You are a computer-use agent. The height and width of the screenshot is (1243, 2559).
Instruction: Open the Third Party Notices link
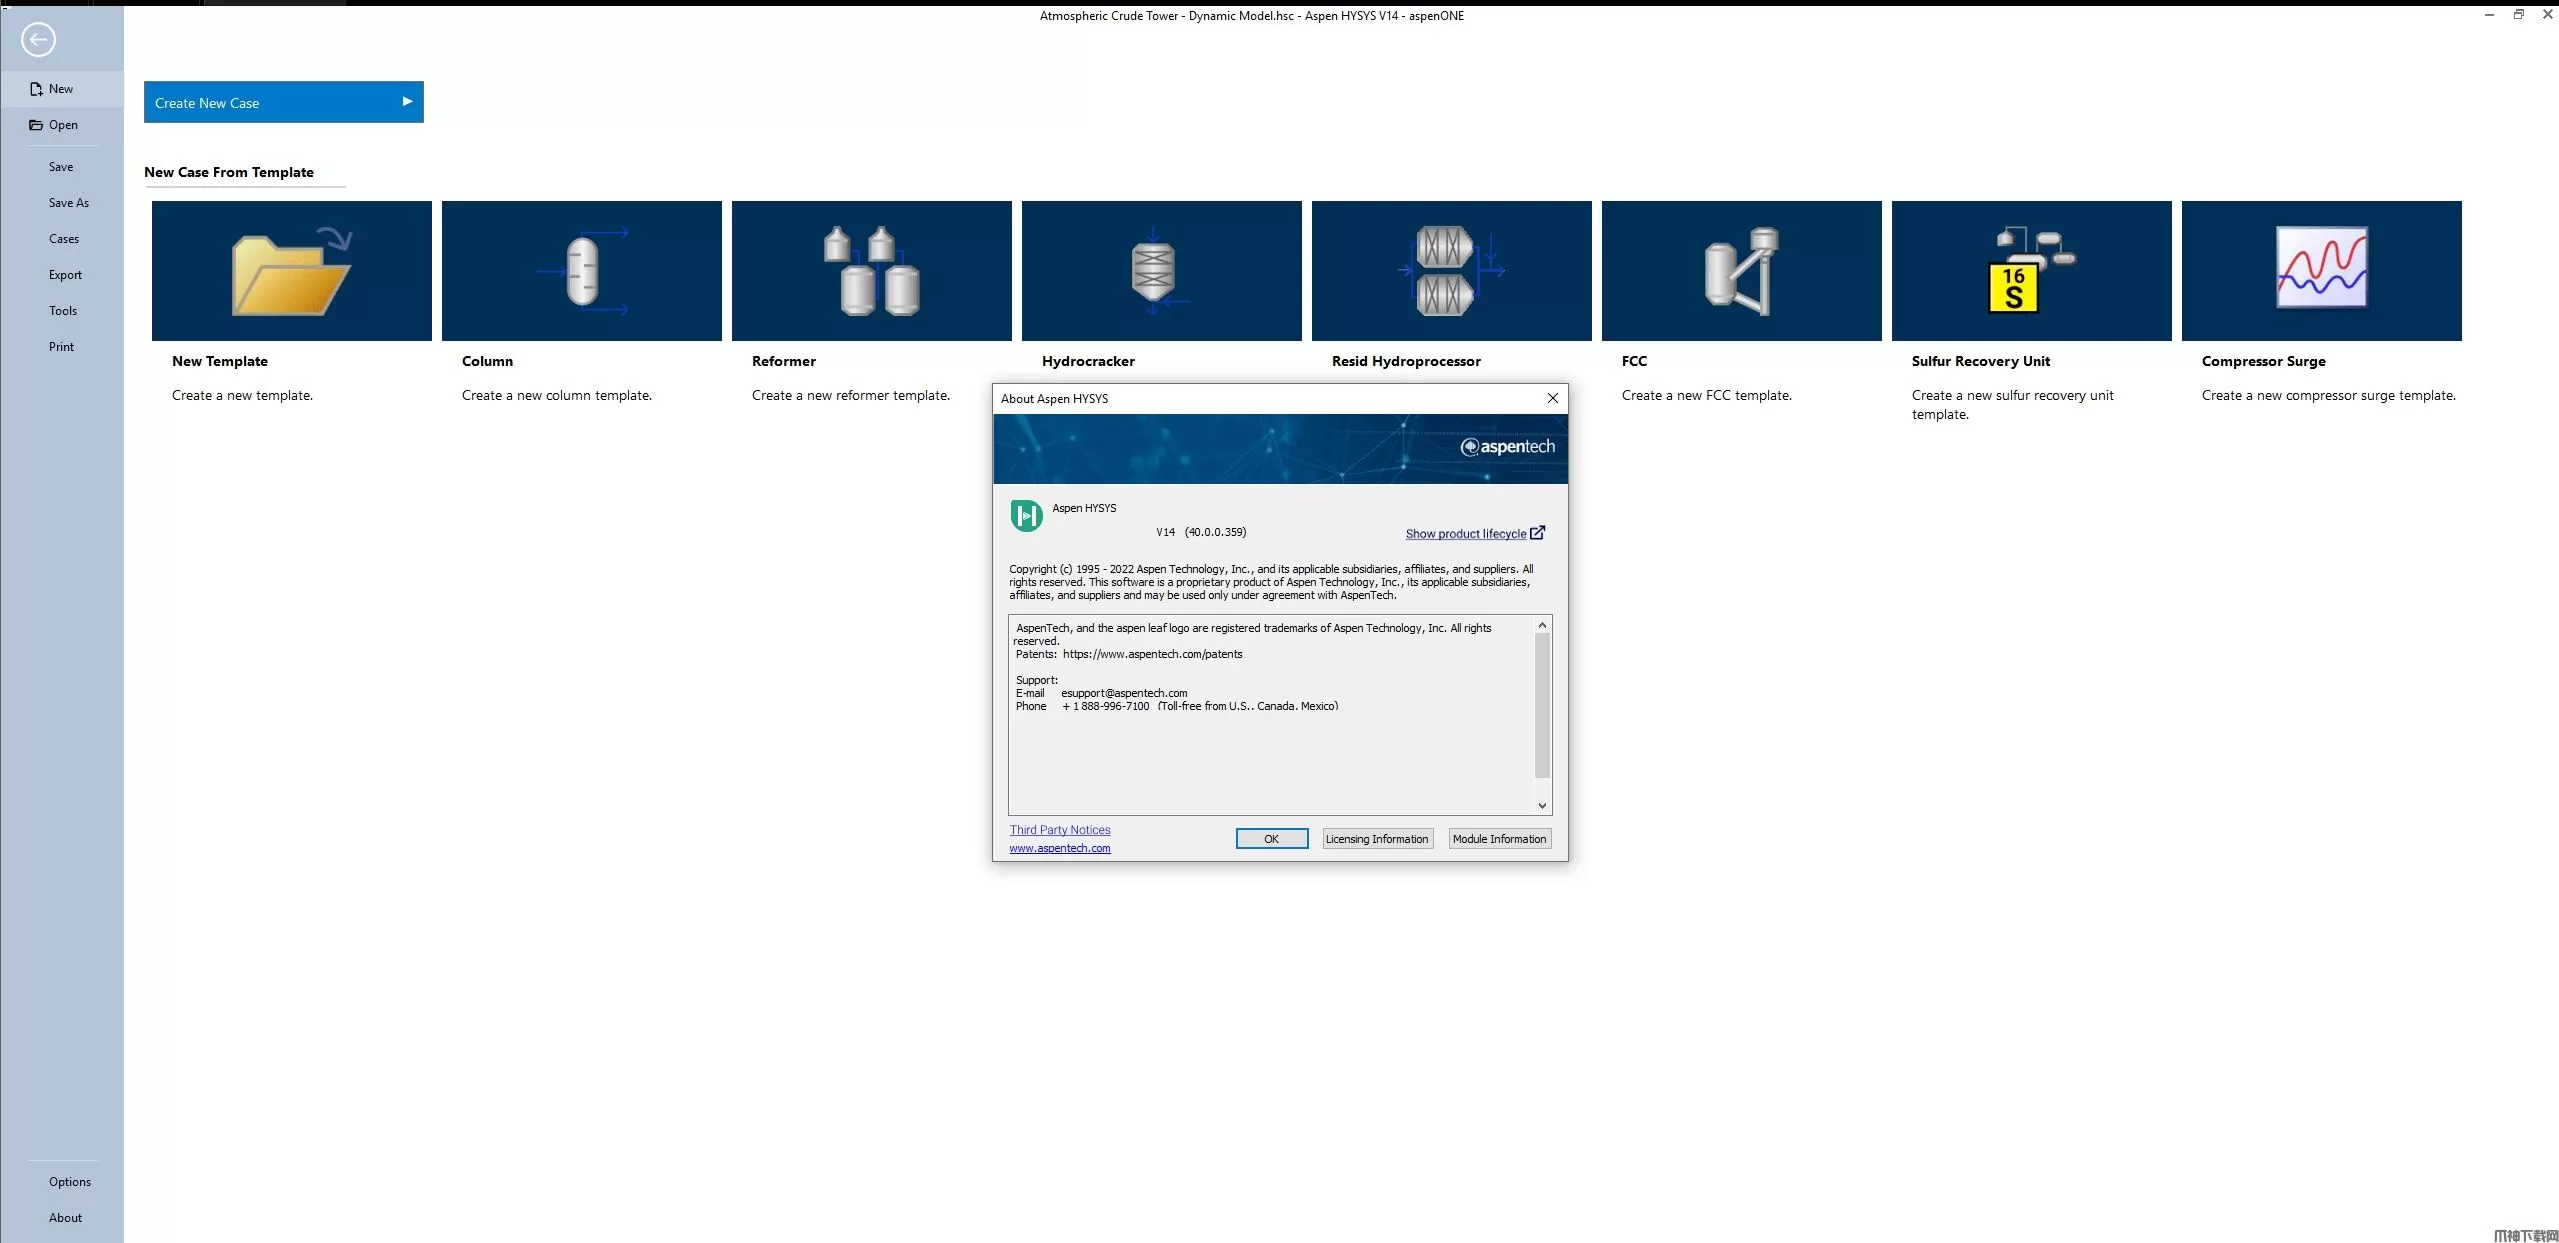pyautogui.click(x=1059, y=830)
